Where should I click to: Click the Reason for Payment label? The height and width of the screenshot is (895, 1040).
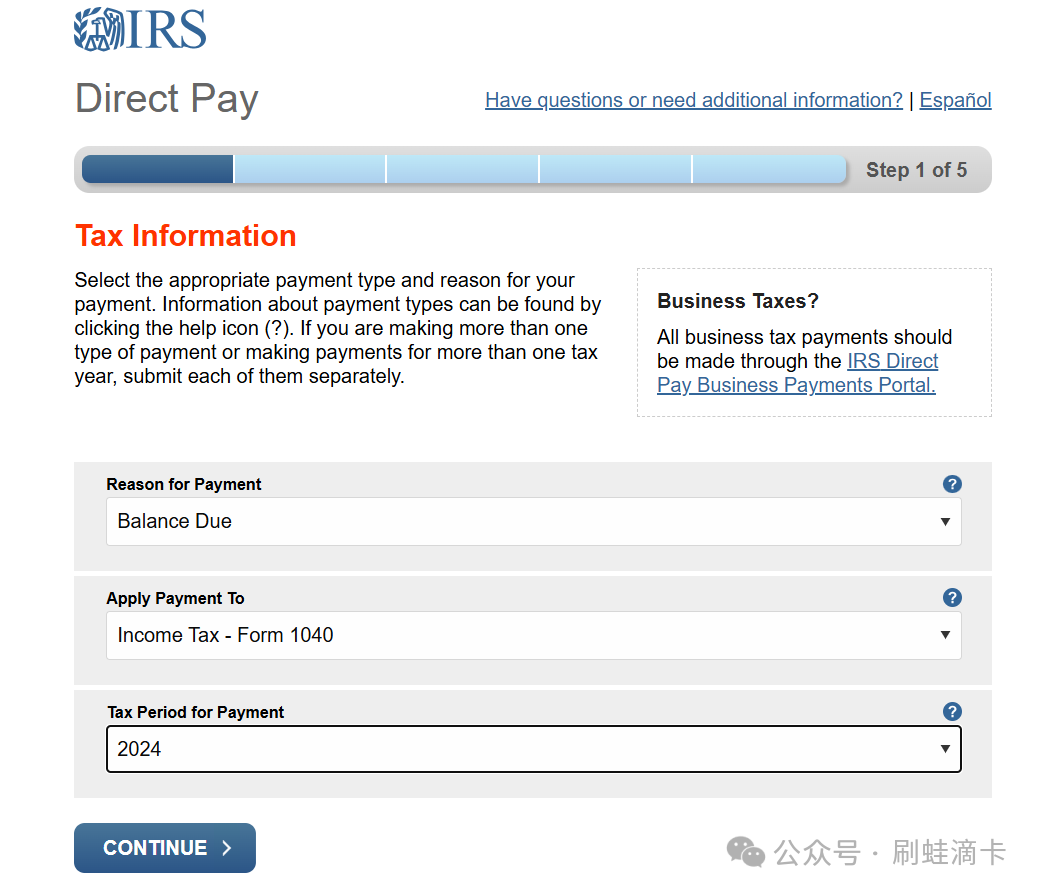(x=184, y=484)
